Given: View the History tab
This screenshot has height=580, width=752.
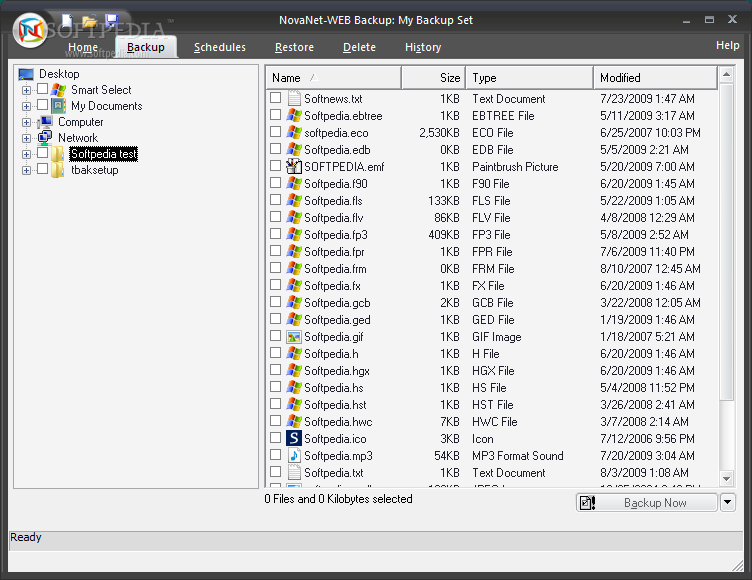Looking at the screenshot, I should point(423,47).
